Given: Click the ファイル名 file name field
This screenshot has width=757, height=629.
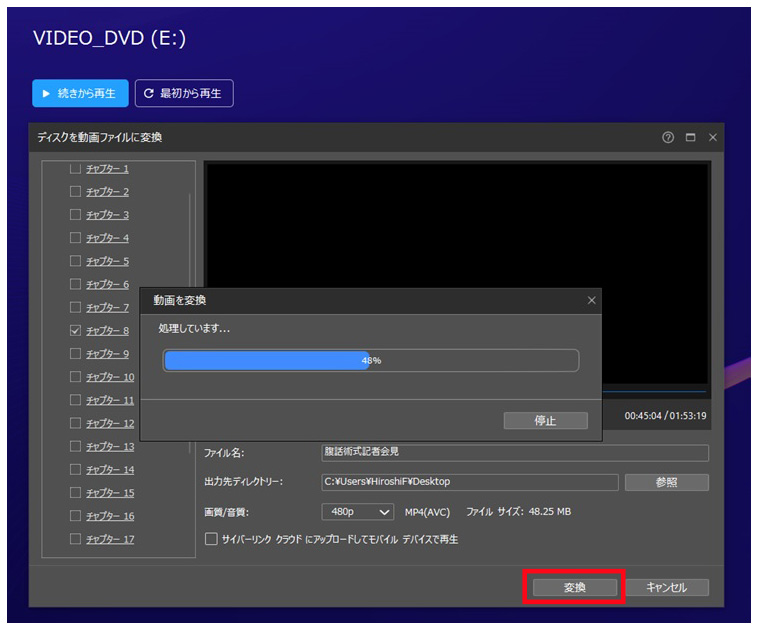Looking at the screenshot, I should (514, 453).
